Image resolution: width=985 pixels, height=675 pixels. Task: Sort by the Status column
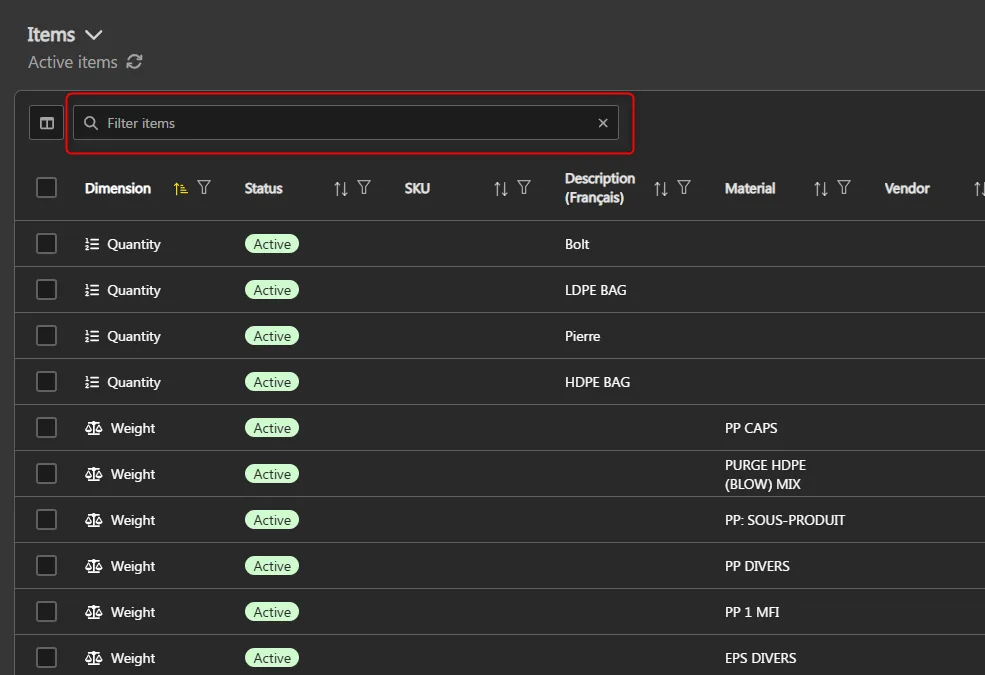point(341,188)
